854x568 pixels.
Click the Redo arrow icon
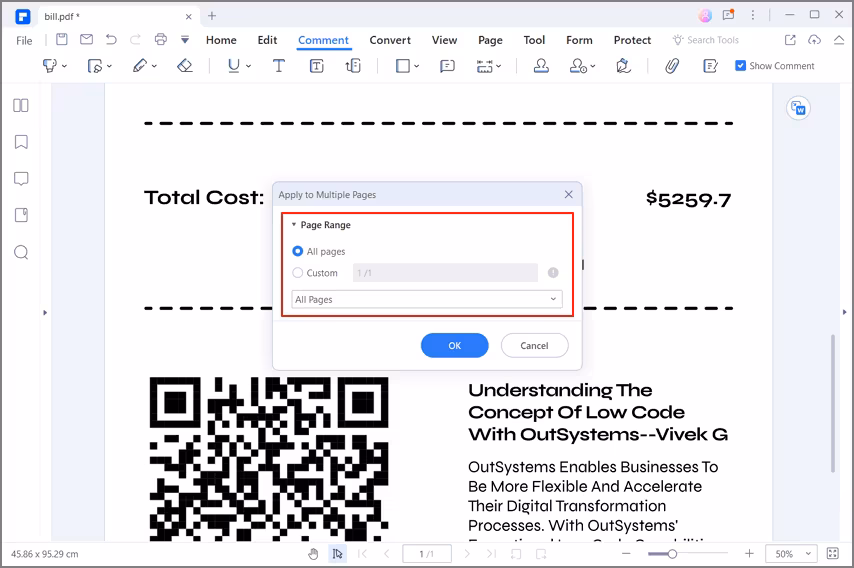pyautogui.click(x=135, y=39)
